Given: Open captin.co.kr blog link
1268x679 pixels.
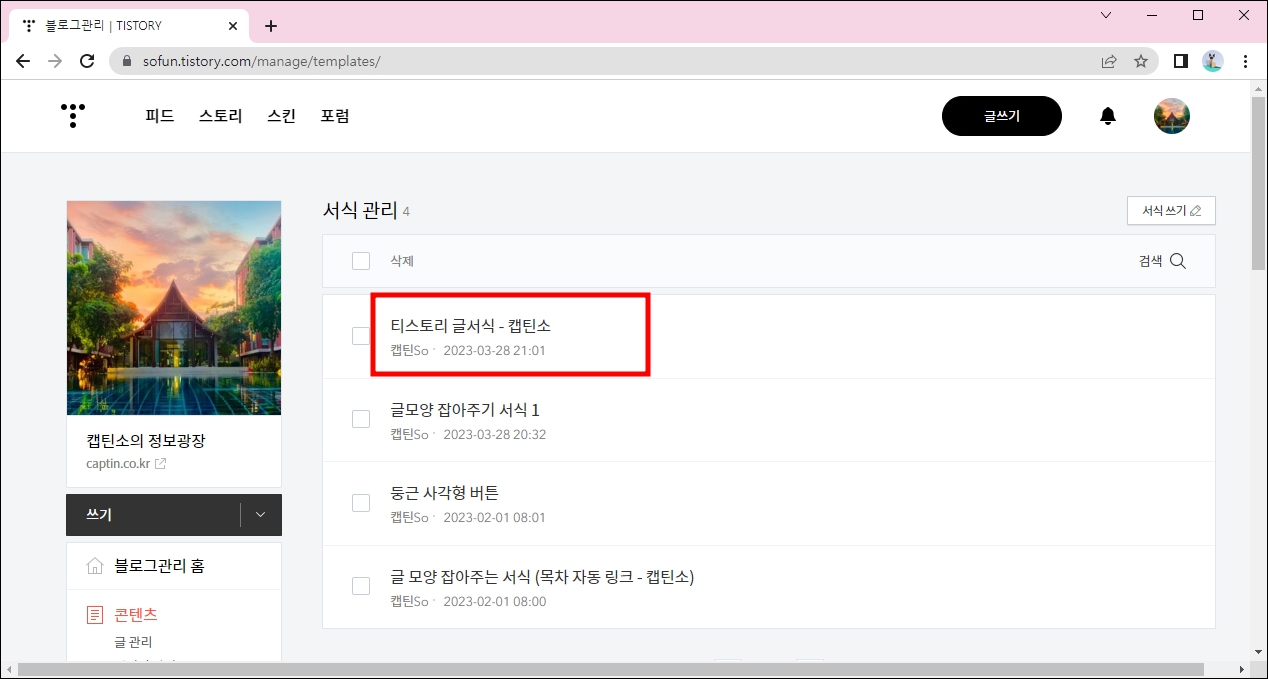Looking at the screenshot, I should [x=126, y=464].
